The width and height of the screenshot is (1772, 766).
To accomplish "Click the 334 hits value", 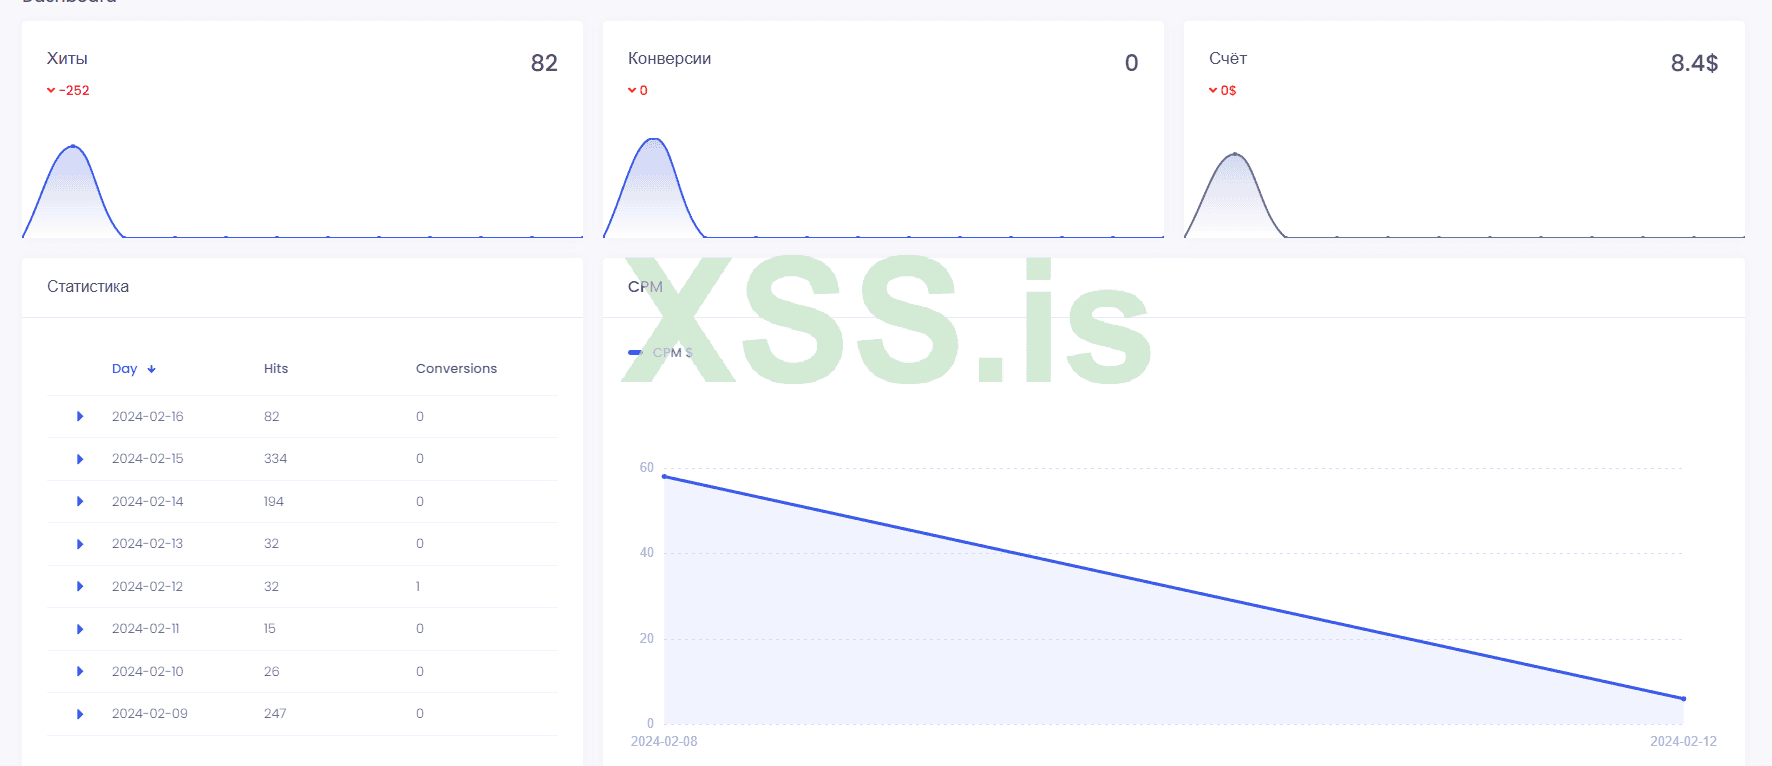I will (275, 459).
